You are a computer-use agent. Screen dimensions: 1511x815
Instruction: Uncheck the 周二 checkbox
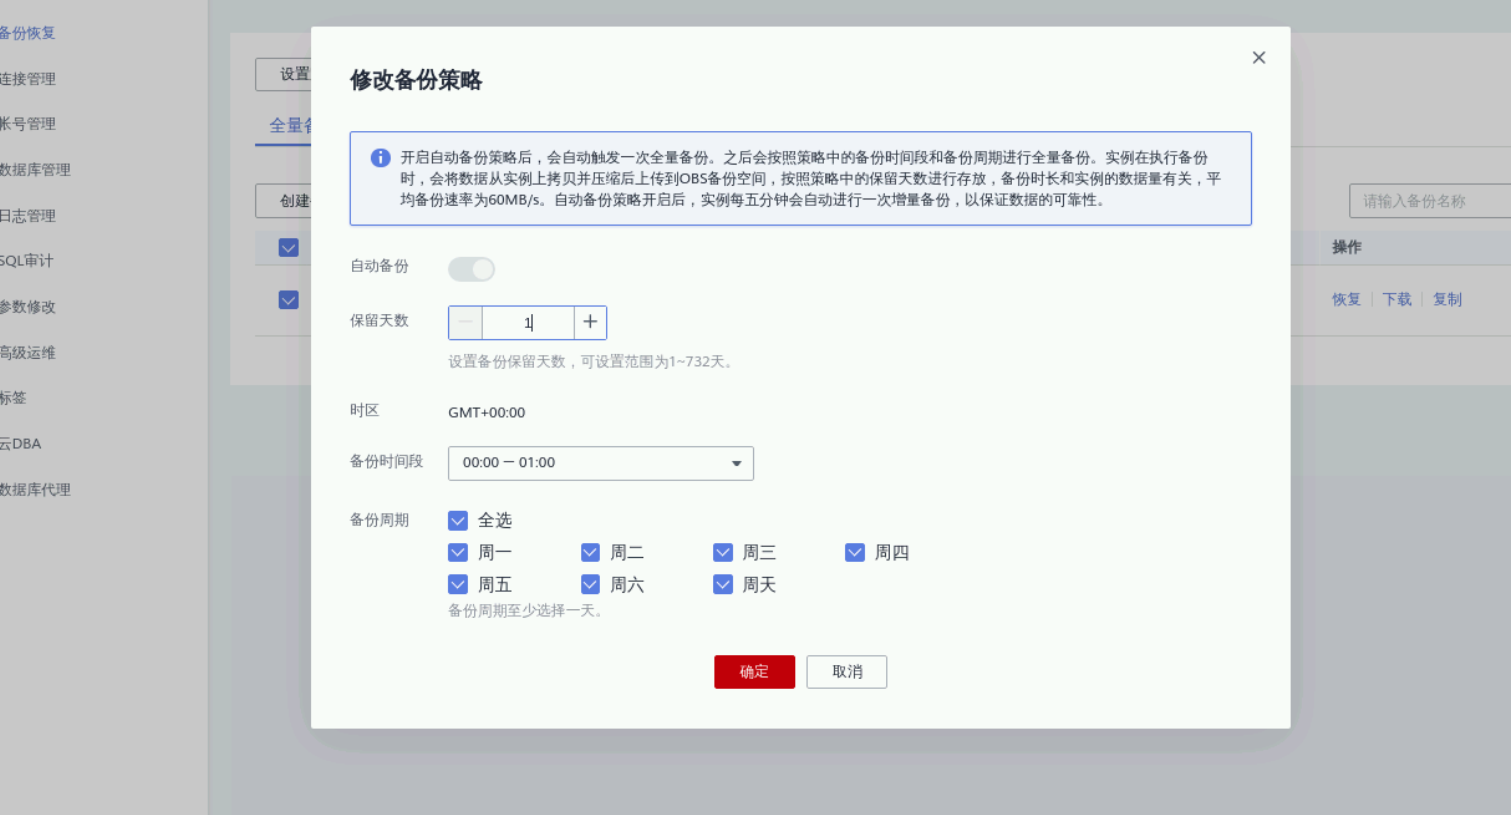coord(590,552)
